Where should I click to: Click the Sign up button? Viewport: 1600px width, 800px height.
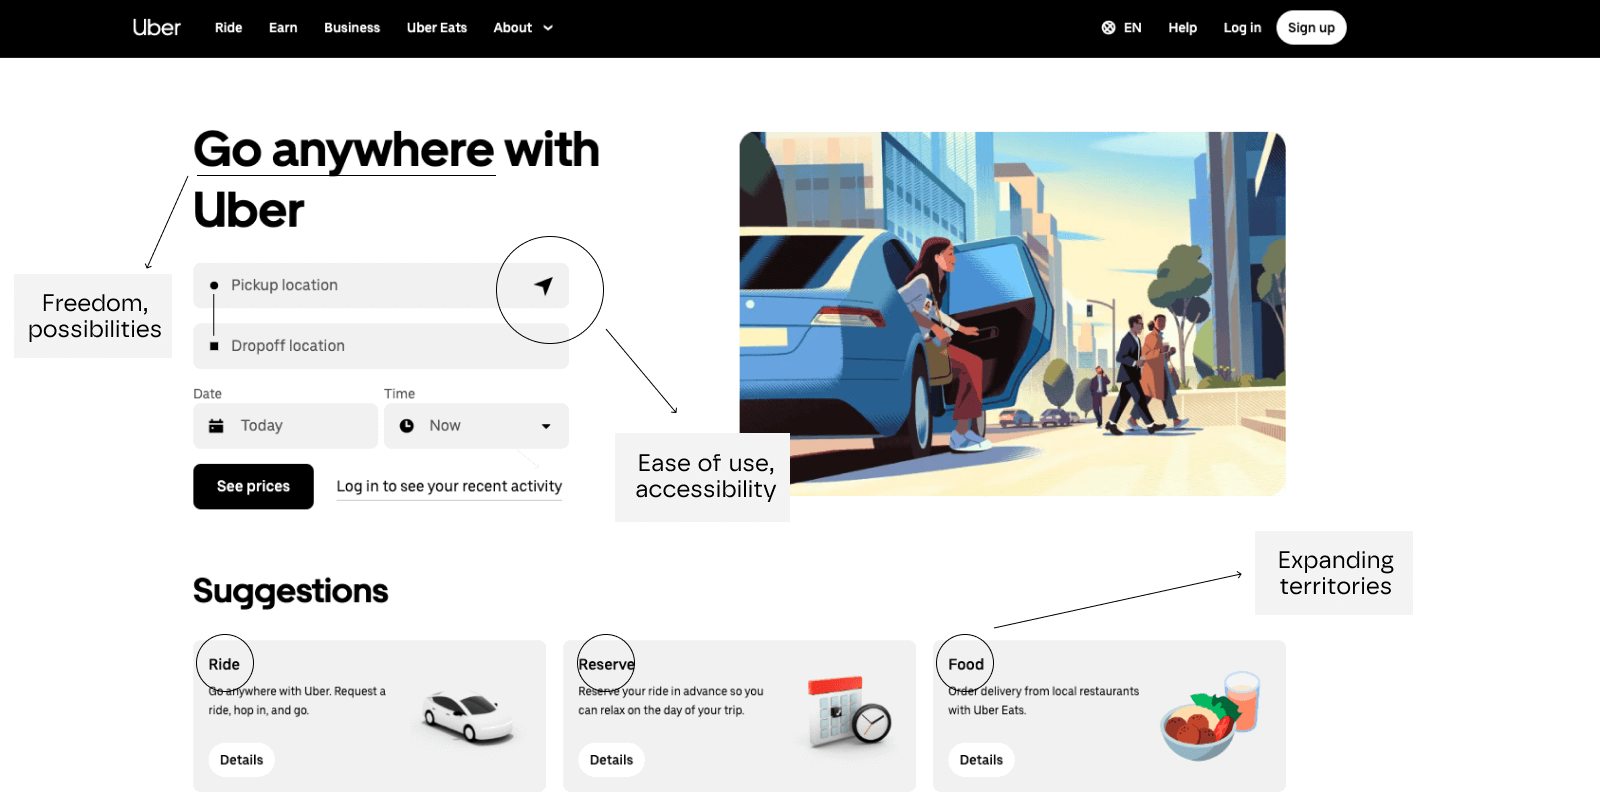tap(1311, 28)
